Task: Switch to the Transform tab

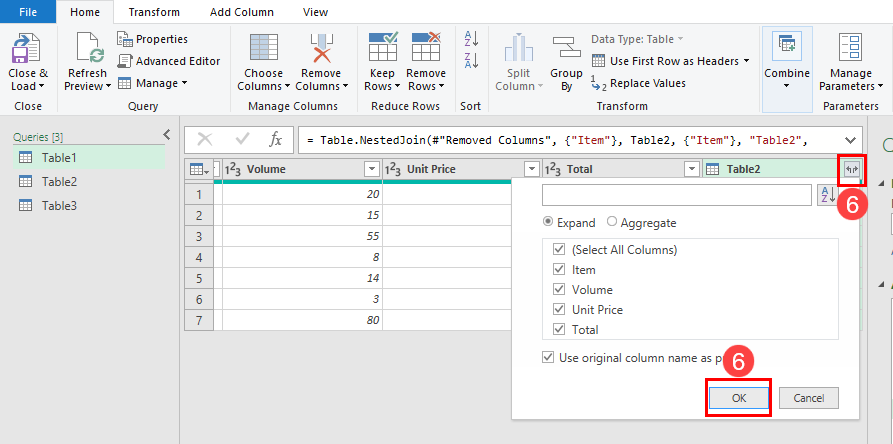Action: (154, 12)
